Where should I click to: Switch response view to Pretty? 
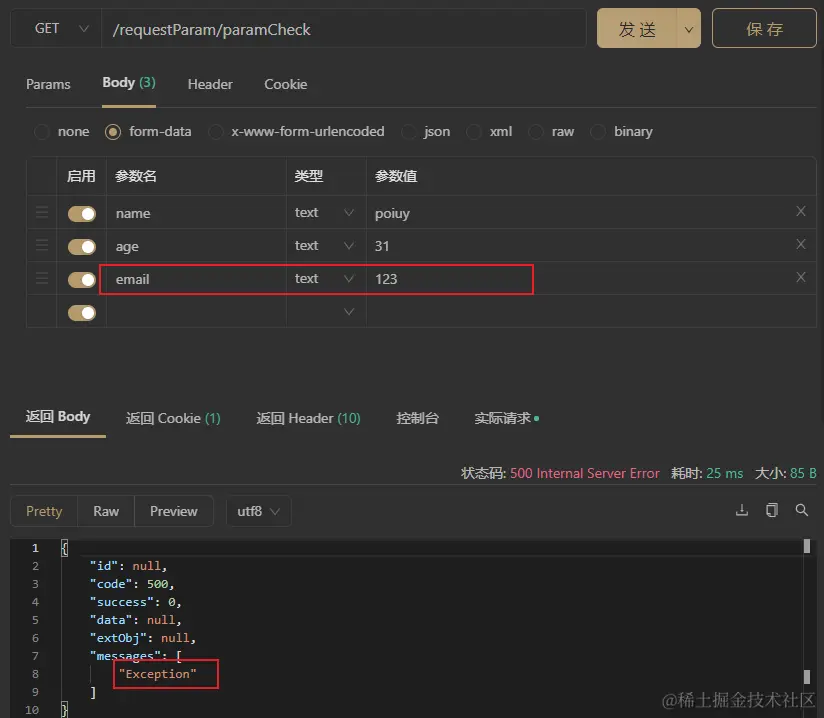[44, 511]
